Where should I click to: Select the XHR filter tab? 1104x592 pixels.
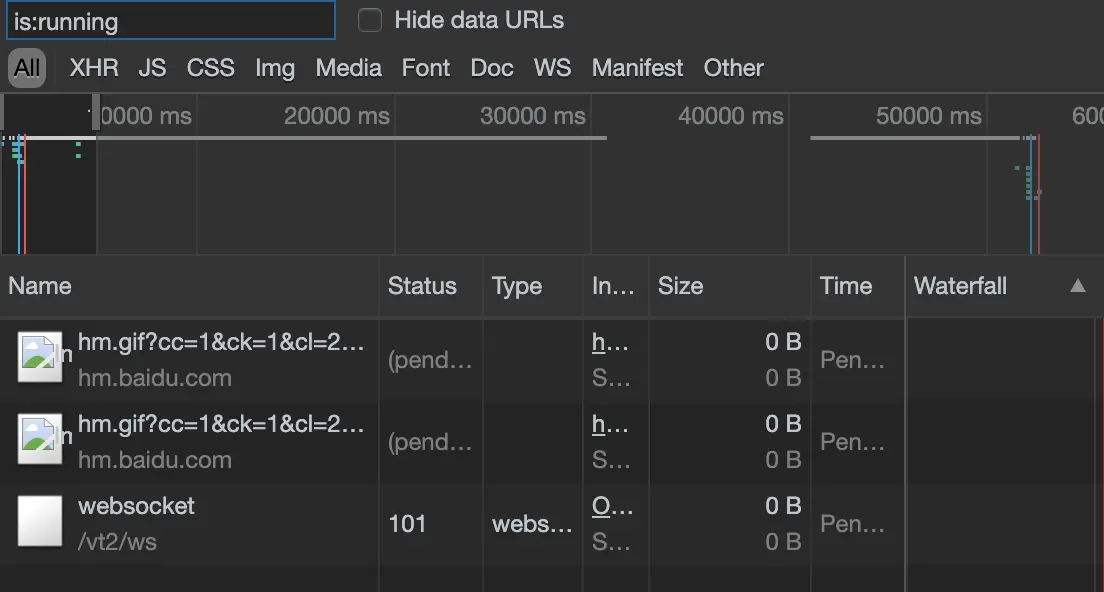point(94,68)
